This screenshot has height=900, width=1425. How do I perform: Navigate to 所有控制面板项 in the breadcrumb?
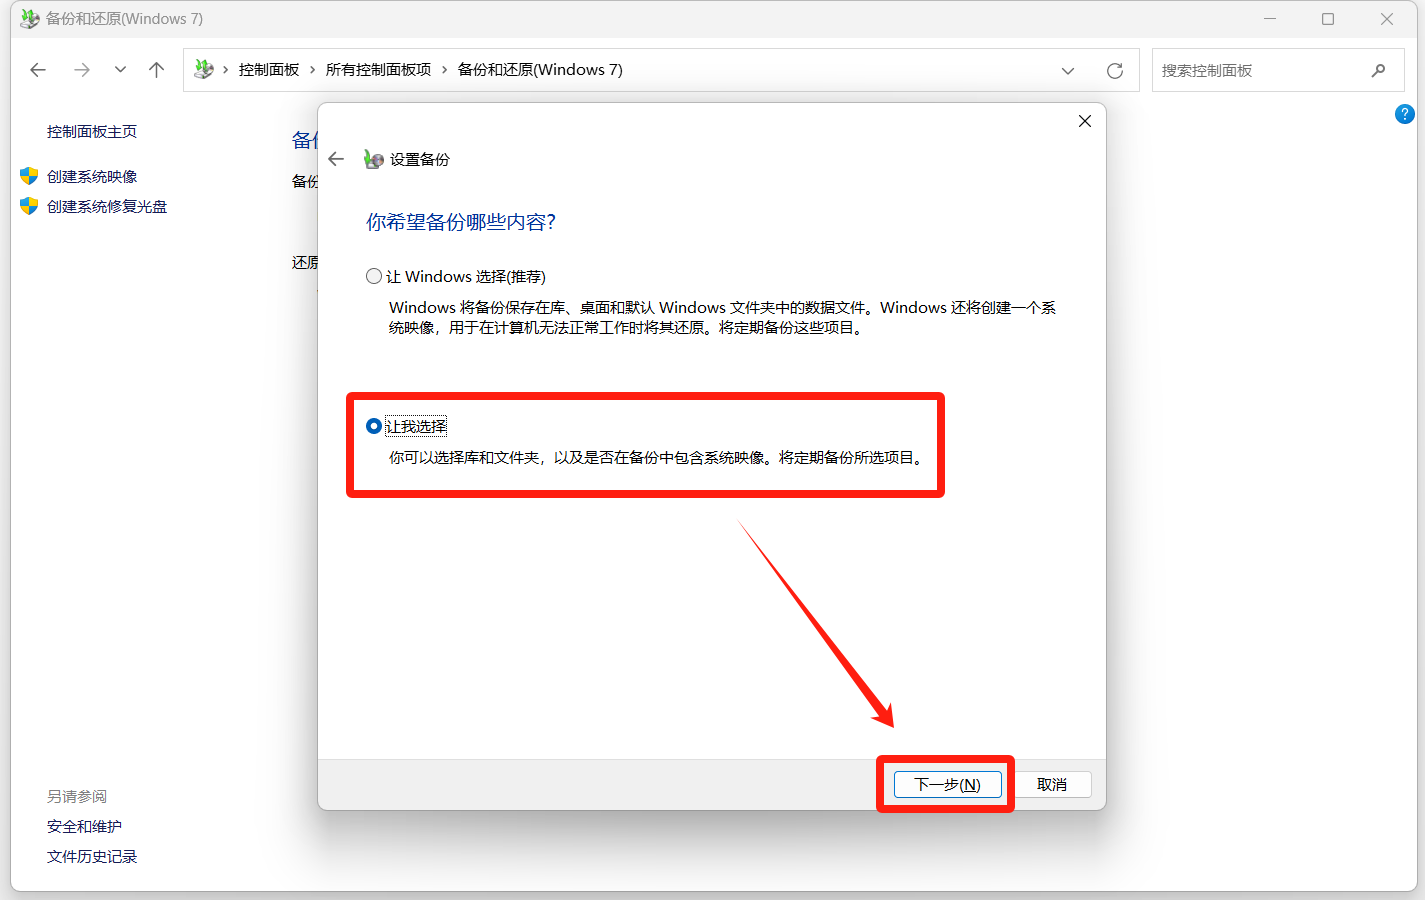pos(378,70)
